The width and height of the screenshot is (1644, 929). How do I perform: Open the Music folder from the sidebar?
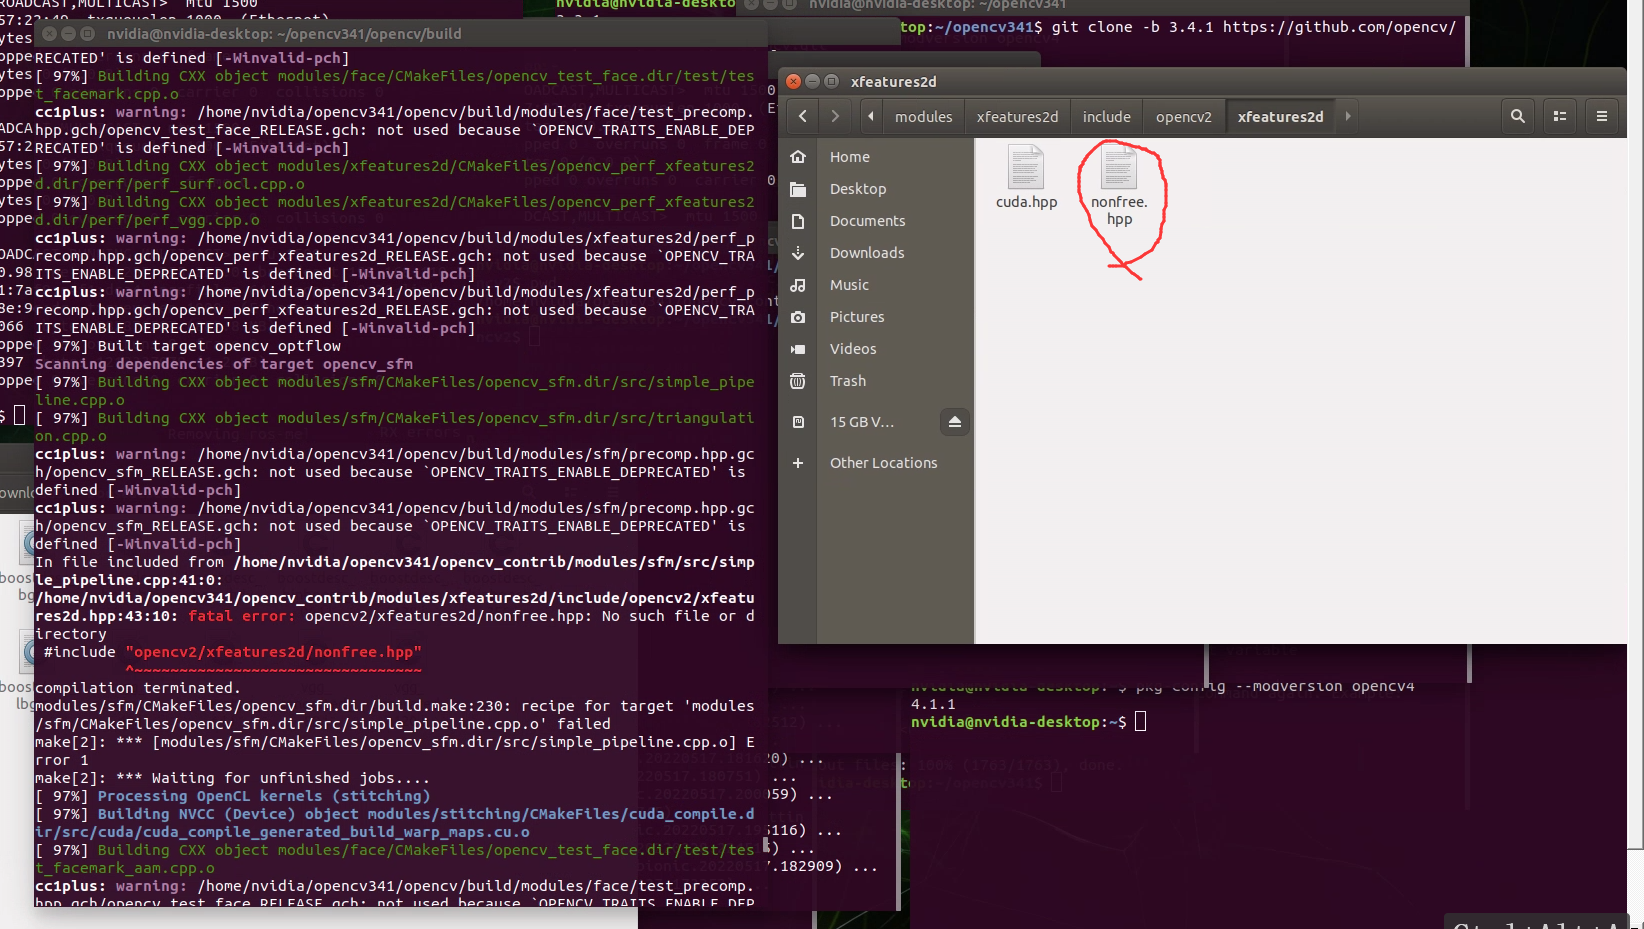pos(849,285)
